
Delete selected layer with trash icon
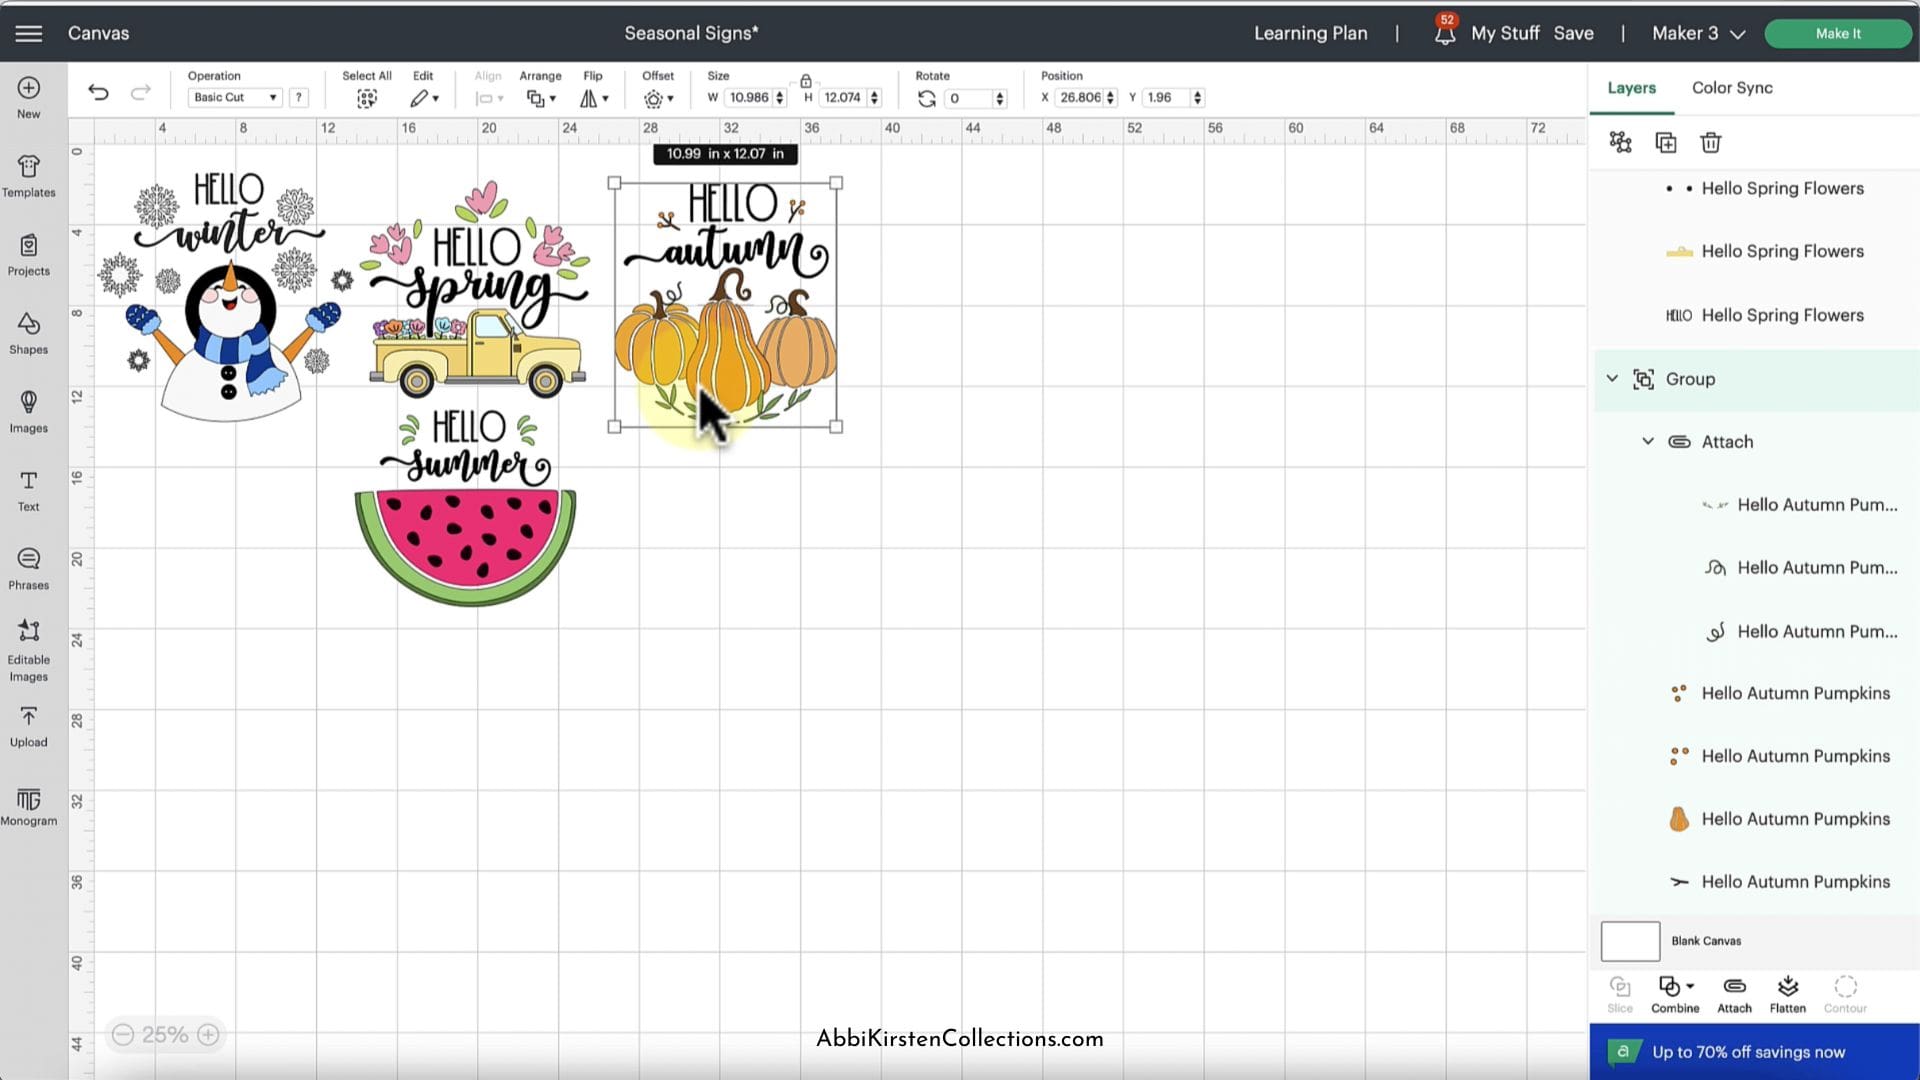(1710, 143)
